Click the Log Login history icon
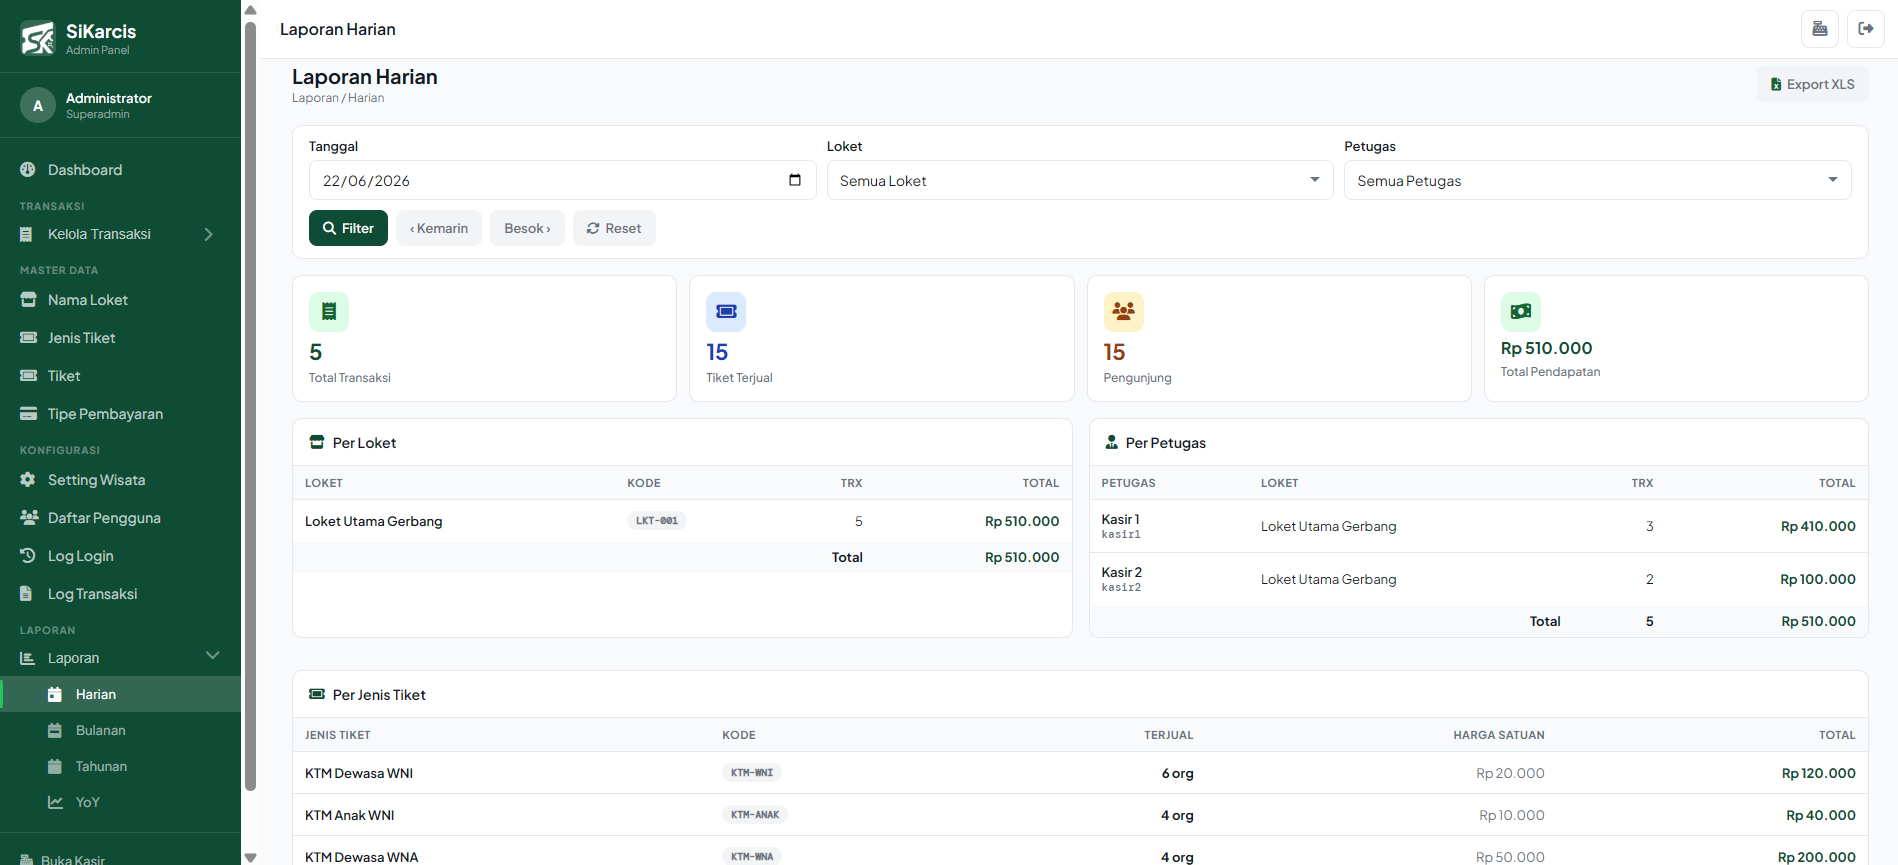The width and height of the screenshot is (1898, 865). click(x=28, y=556)
